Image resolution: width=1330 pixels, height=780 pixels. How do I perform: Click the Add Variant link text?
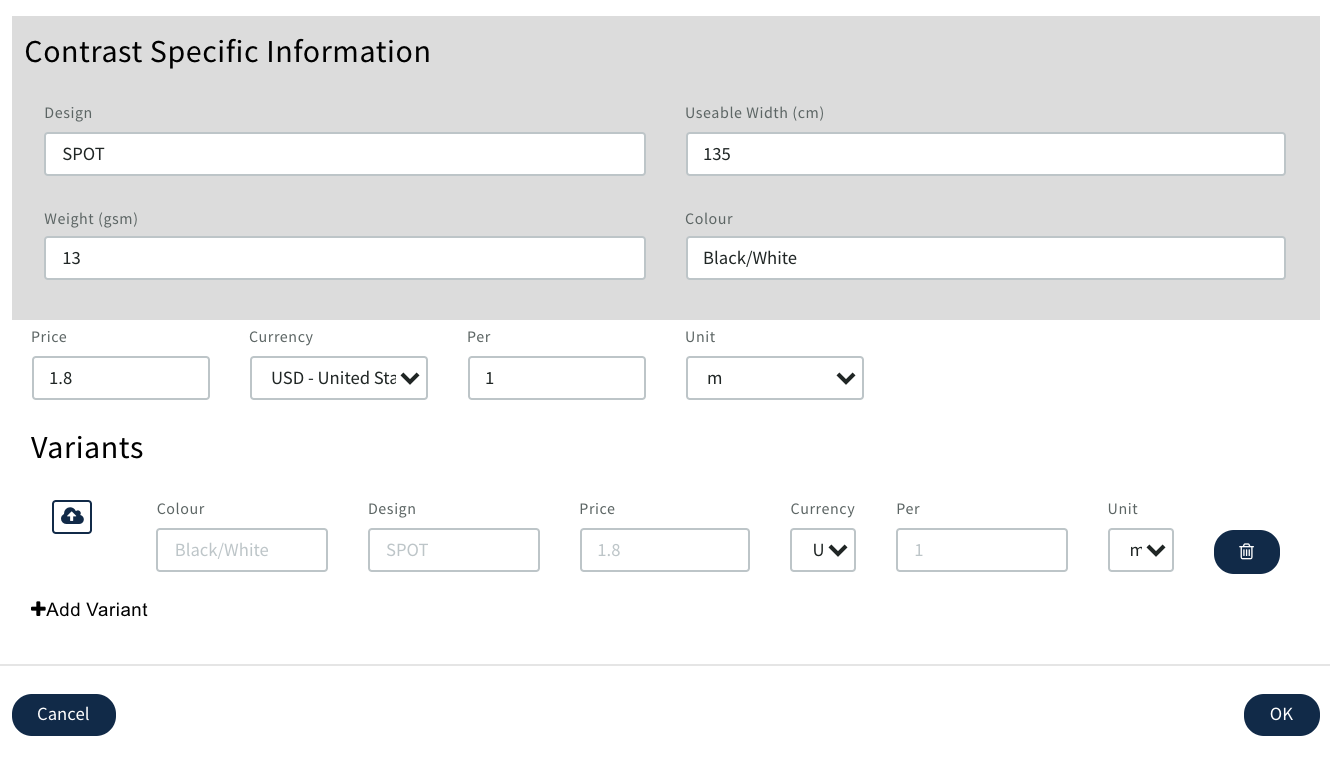tap(97, 609)
